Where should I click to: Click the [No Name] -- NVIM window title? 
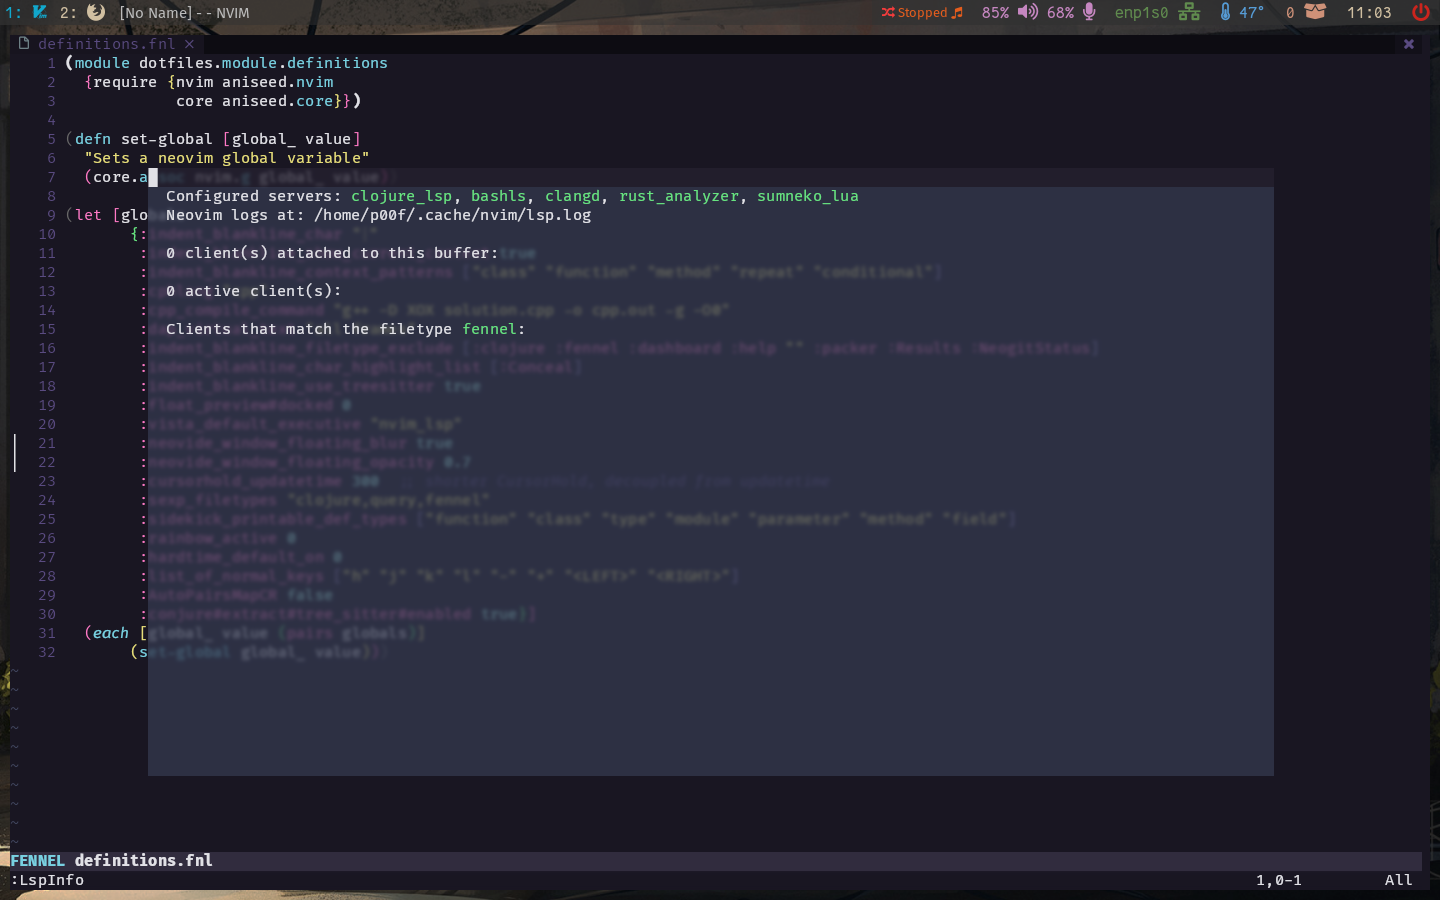184,13
